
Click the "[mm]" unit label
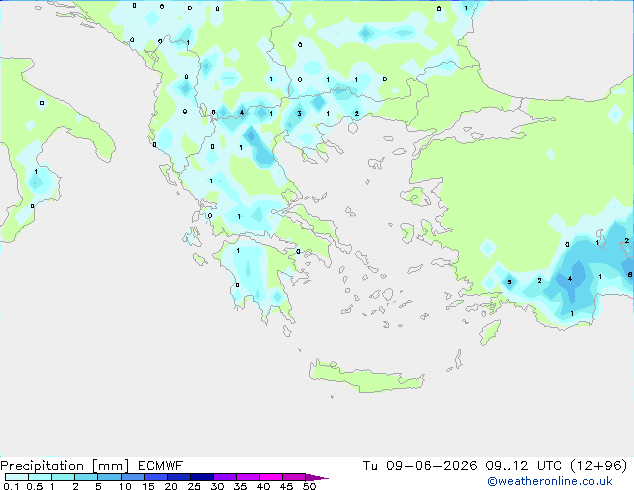coord(110,466)
